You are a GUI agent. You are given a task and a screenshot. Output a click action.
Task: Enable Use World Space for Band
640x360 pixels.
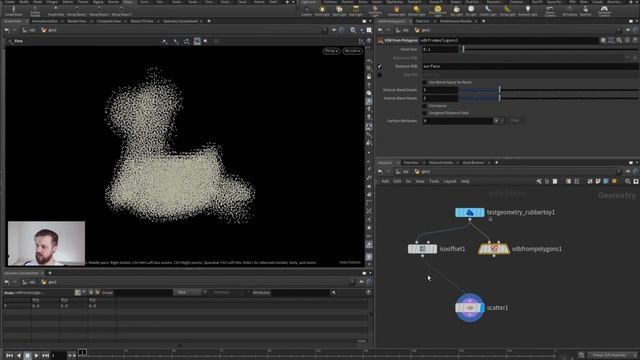click(x=424, y=82)
